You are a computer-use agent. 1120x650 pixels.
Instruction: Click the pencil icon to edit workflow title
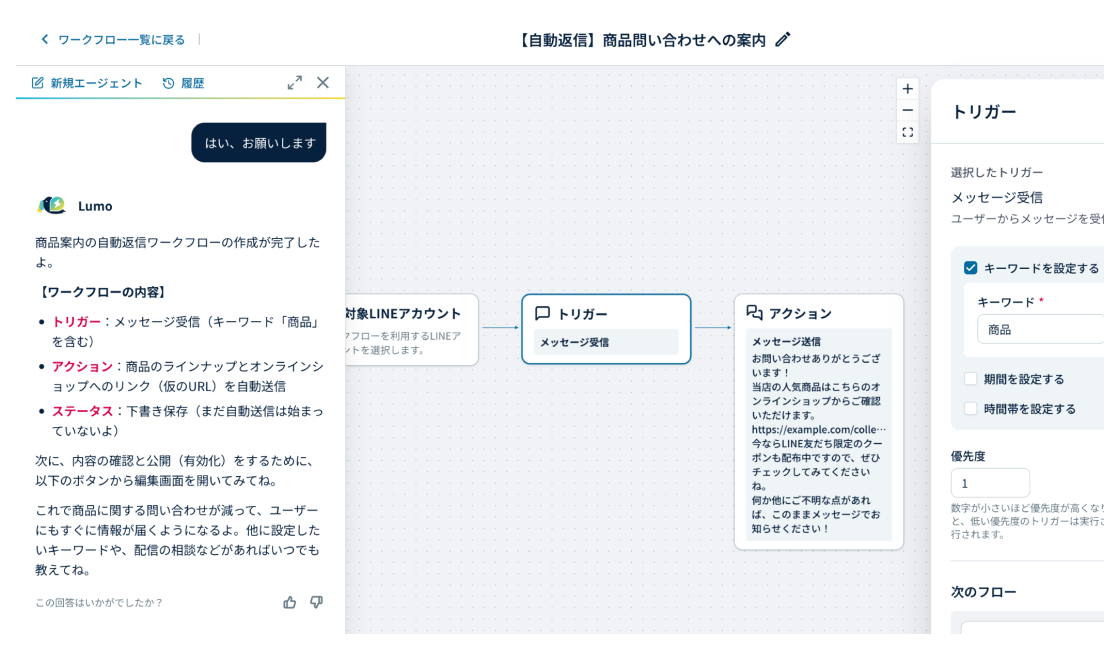783,39
